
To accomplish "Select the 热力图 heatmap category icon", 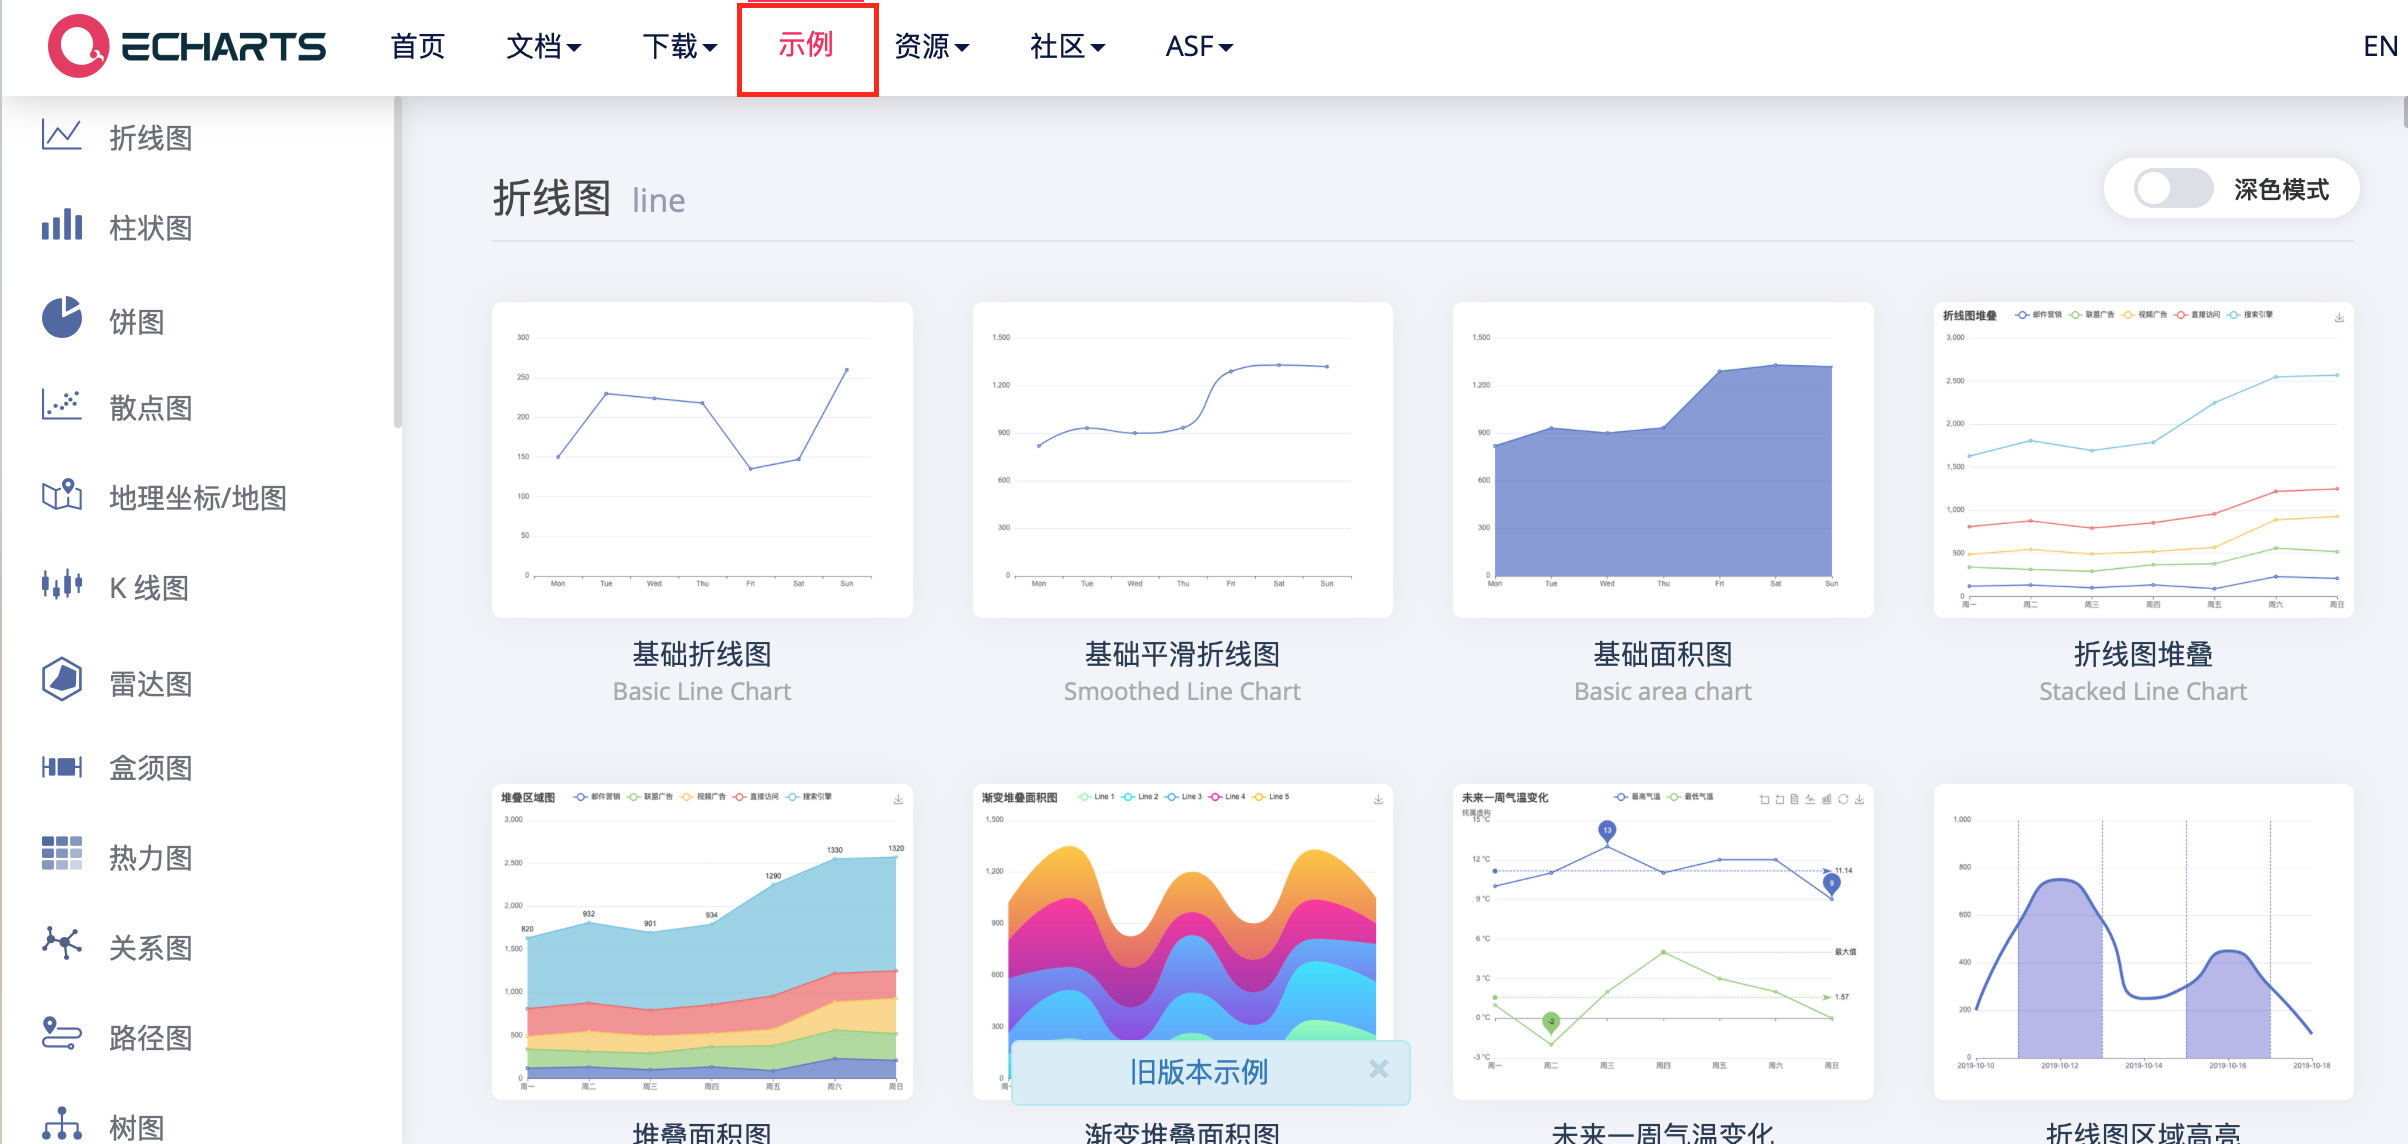I will 60,855.
